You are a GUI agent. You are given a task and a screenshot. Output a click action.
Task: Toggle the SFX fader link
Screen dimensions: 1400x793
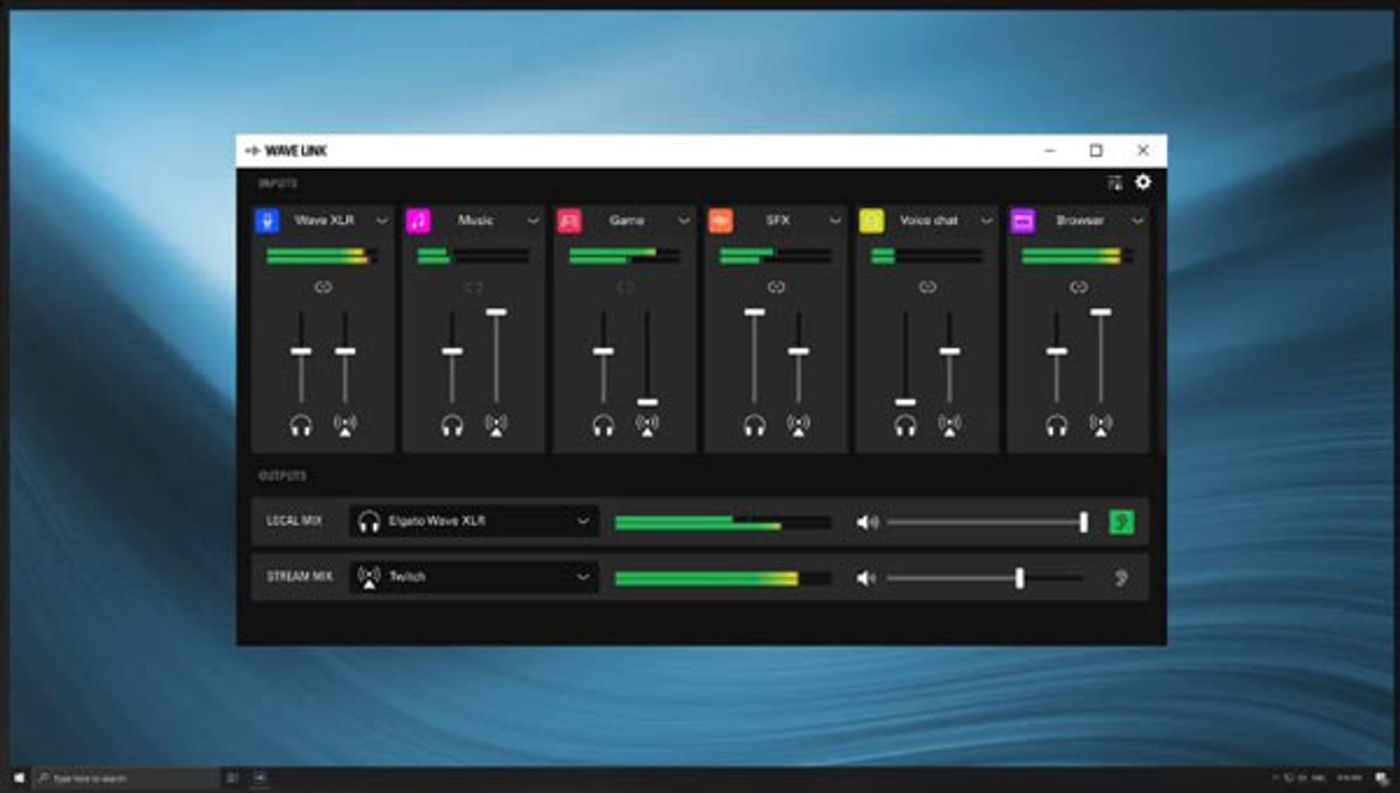click(x=776, y=287)
